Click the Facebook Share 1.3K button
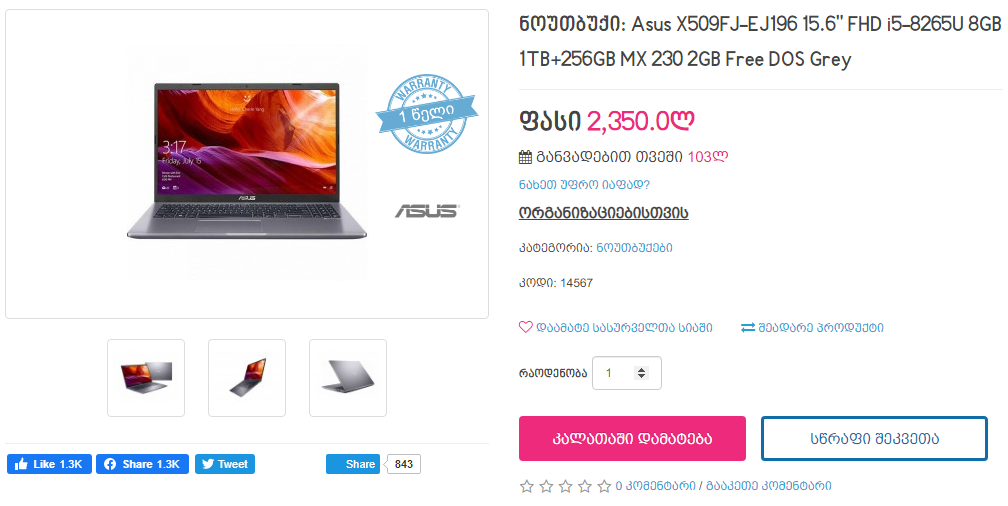The height and width of the screenshot is (506, 1008). 143,464
